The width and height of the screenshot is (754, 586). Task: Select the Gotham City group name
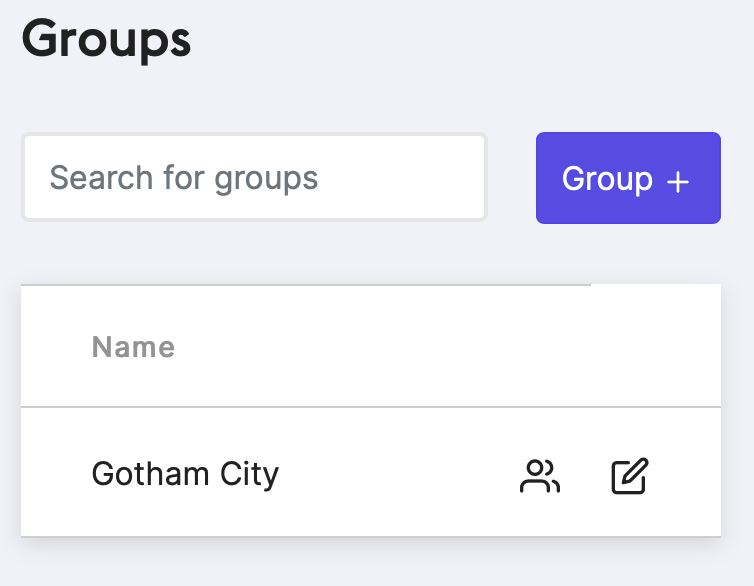point(185,474)
